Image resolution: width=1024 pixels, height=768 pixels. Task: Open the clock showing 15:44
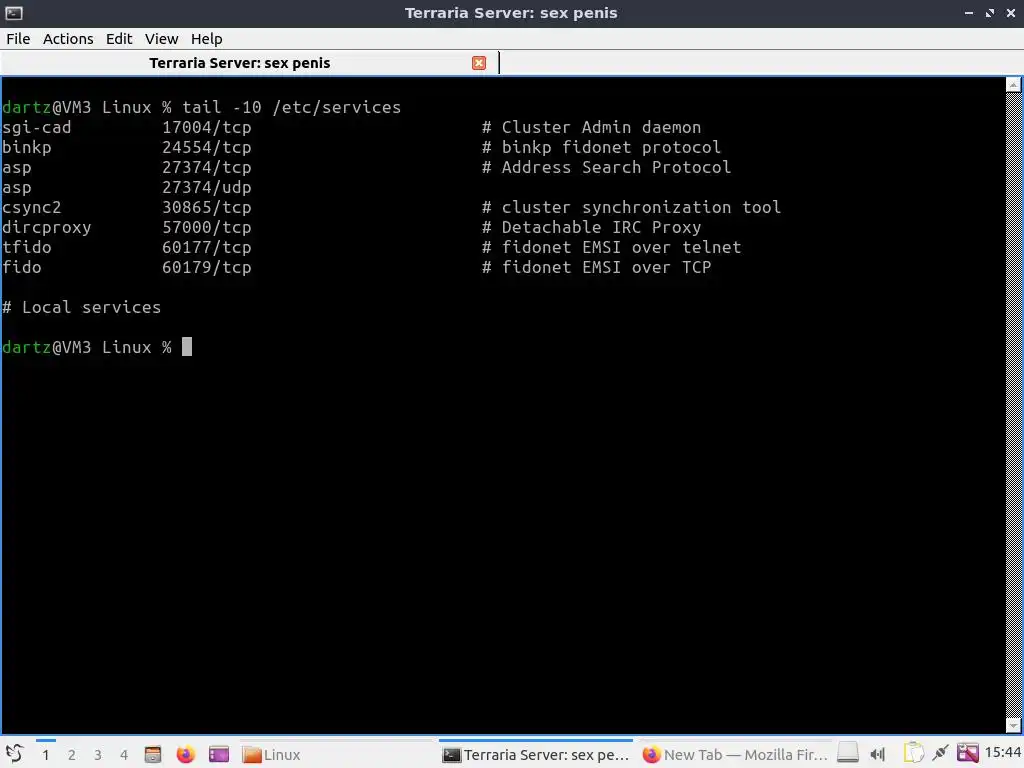pyautogui.click(x=1002, y=754)
